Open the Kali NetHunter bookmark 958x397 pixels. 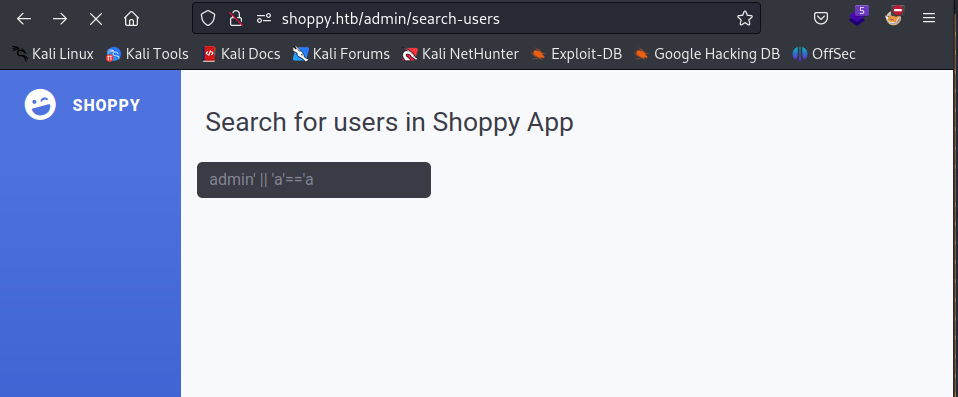(461, 54)
